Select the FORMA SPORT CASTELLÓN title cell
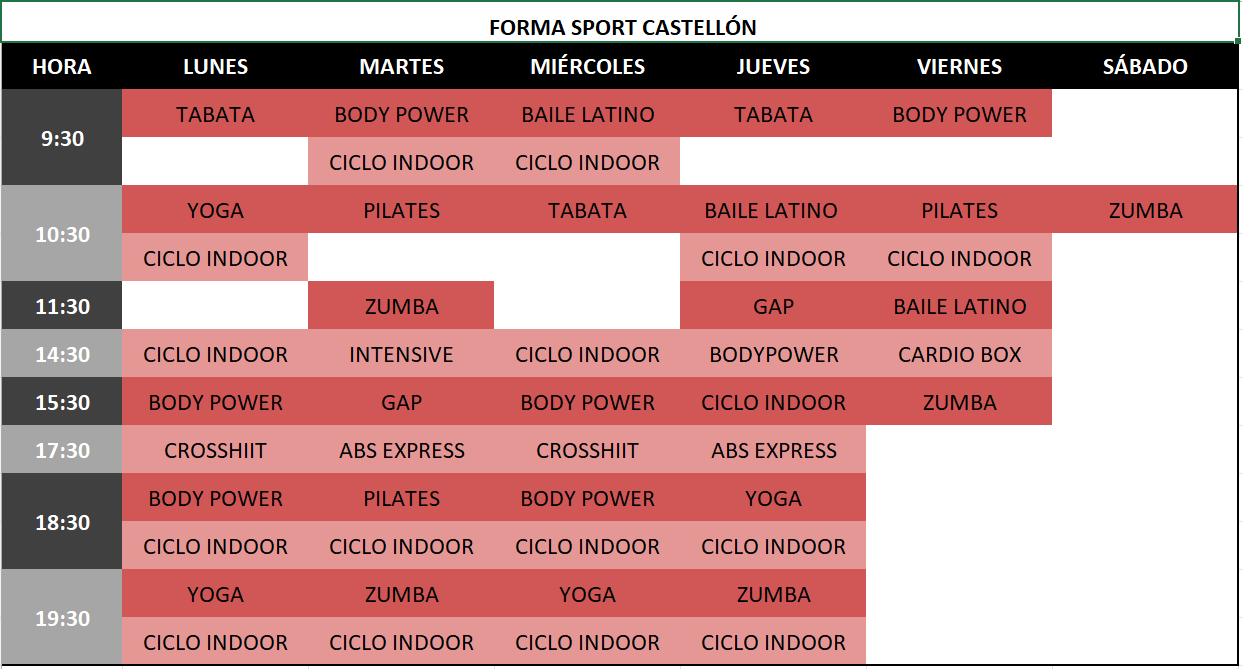Image resolution: width=1242 pixels, height=669 pixels. click(x=621, y=27)
